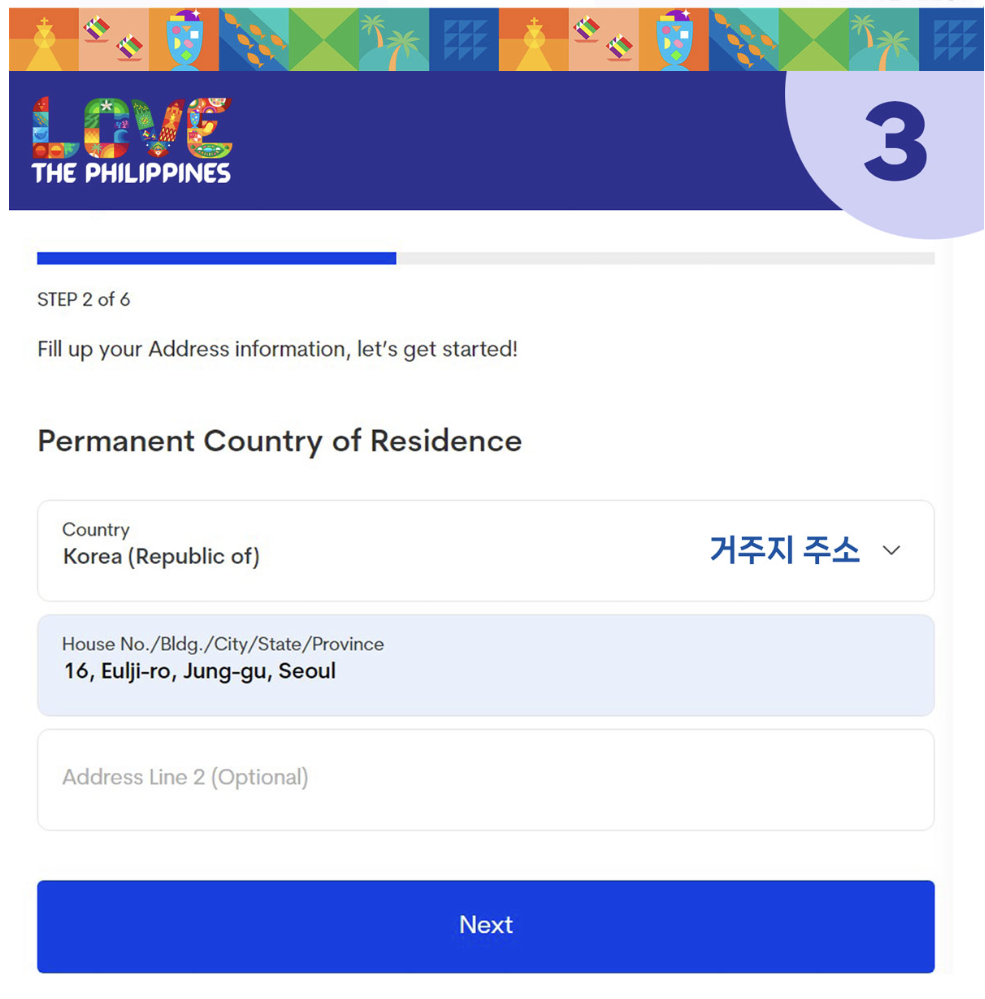Screen dimensions: 985x999
Task: Click the unfilled gray part of progress bar
Action: tap(665, 258)
